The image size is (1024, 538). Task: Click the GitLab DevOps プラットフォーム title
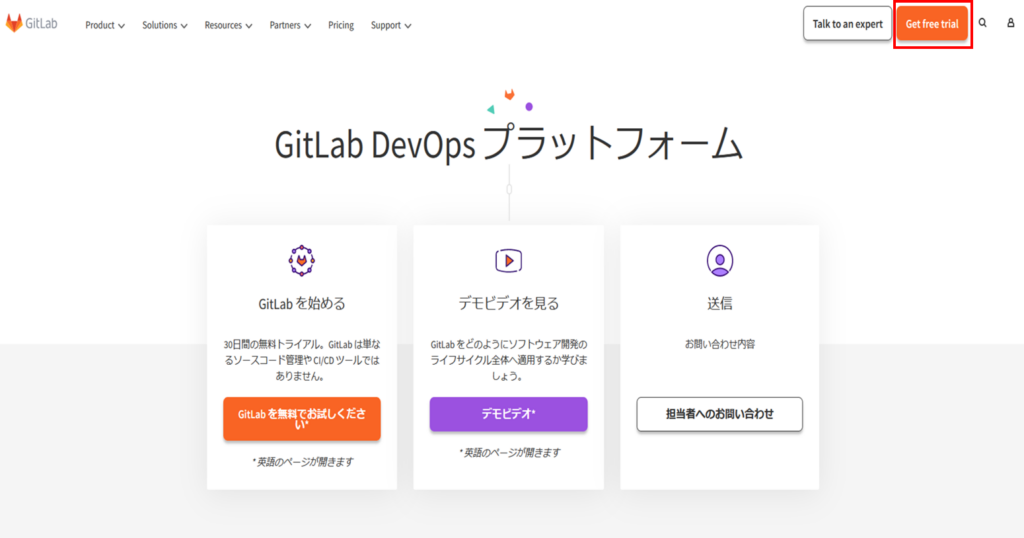tap(509, 144)
